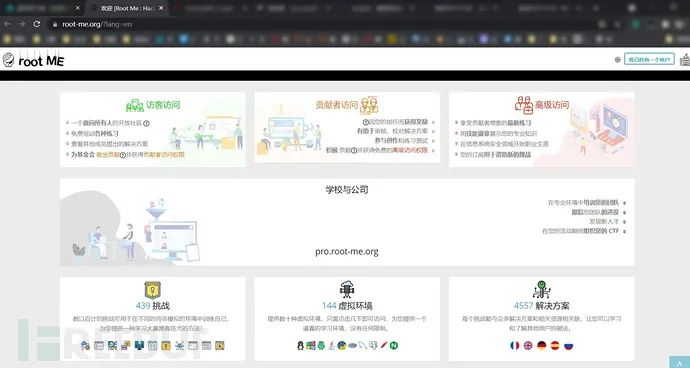Click last category icon under 439 挑战
690x368 pixels.
click(220, 346)
